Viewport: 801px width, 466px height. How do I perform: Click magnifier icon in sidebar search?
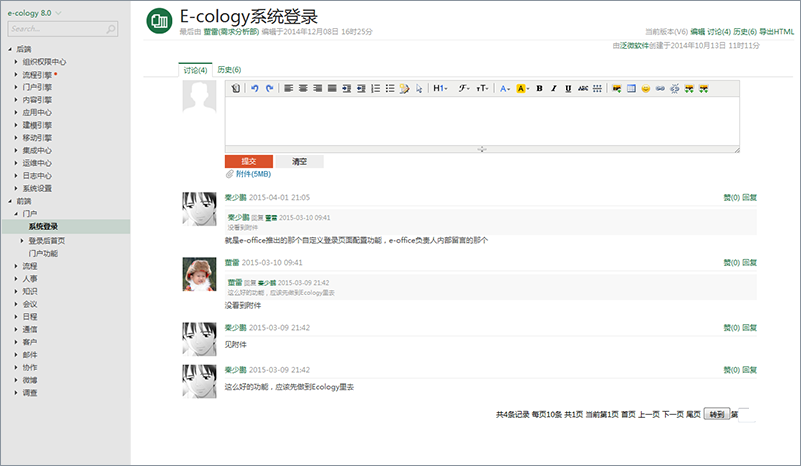coord(110,29)
